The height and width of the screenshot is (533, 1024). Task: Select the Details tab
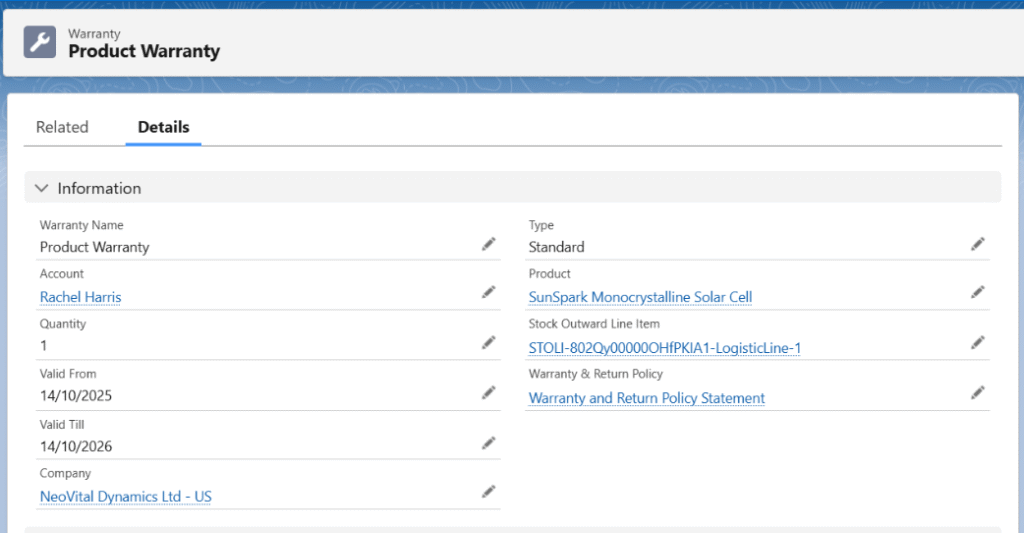click(x=163, y=127)
